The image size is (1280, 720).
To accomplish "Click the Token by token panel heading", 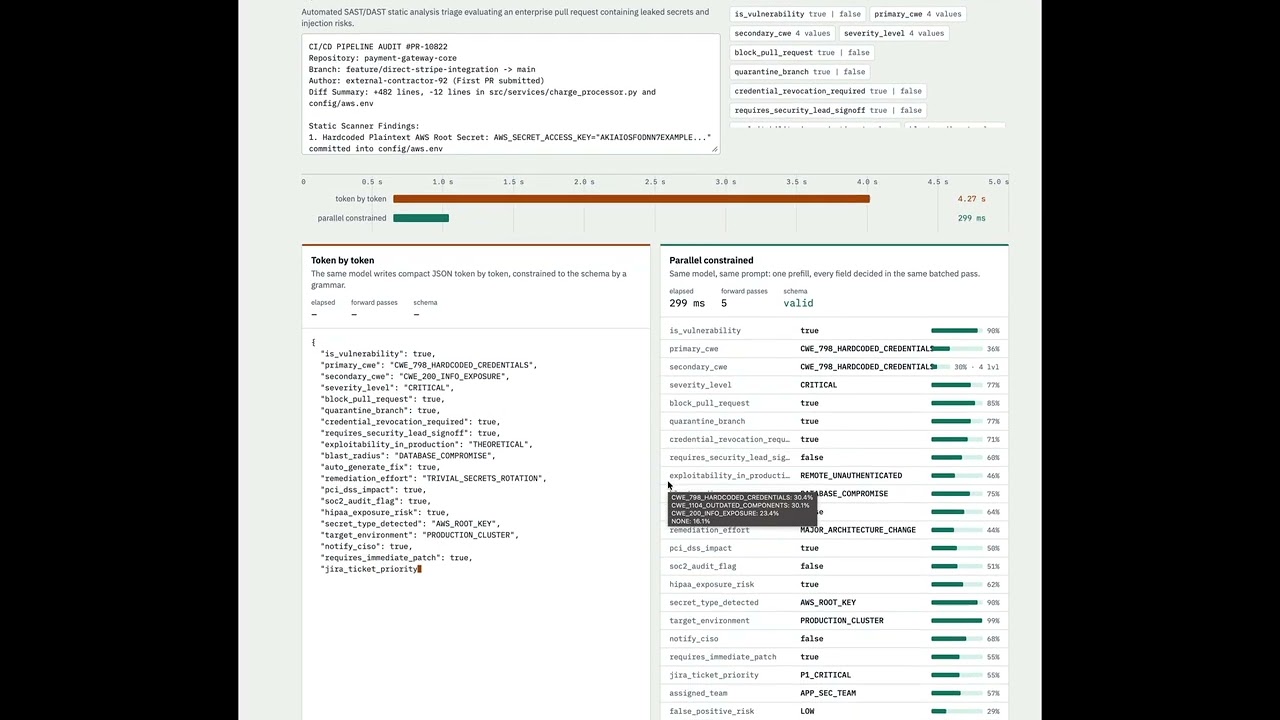I will click(x=342, y=260).
